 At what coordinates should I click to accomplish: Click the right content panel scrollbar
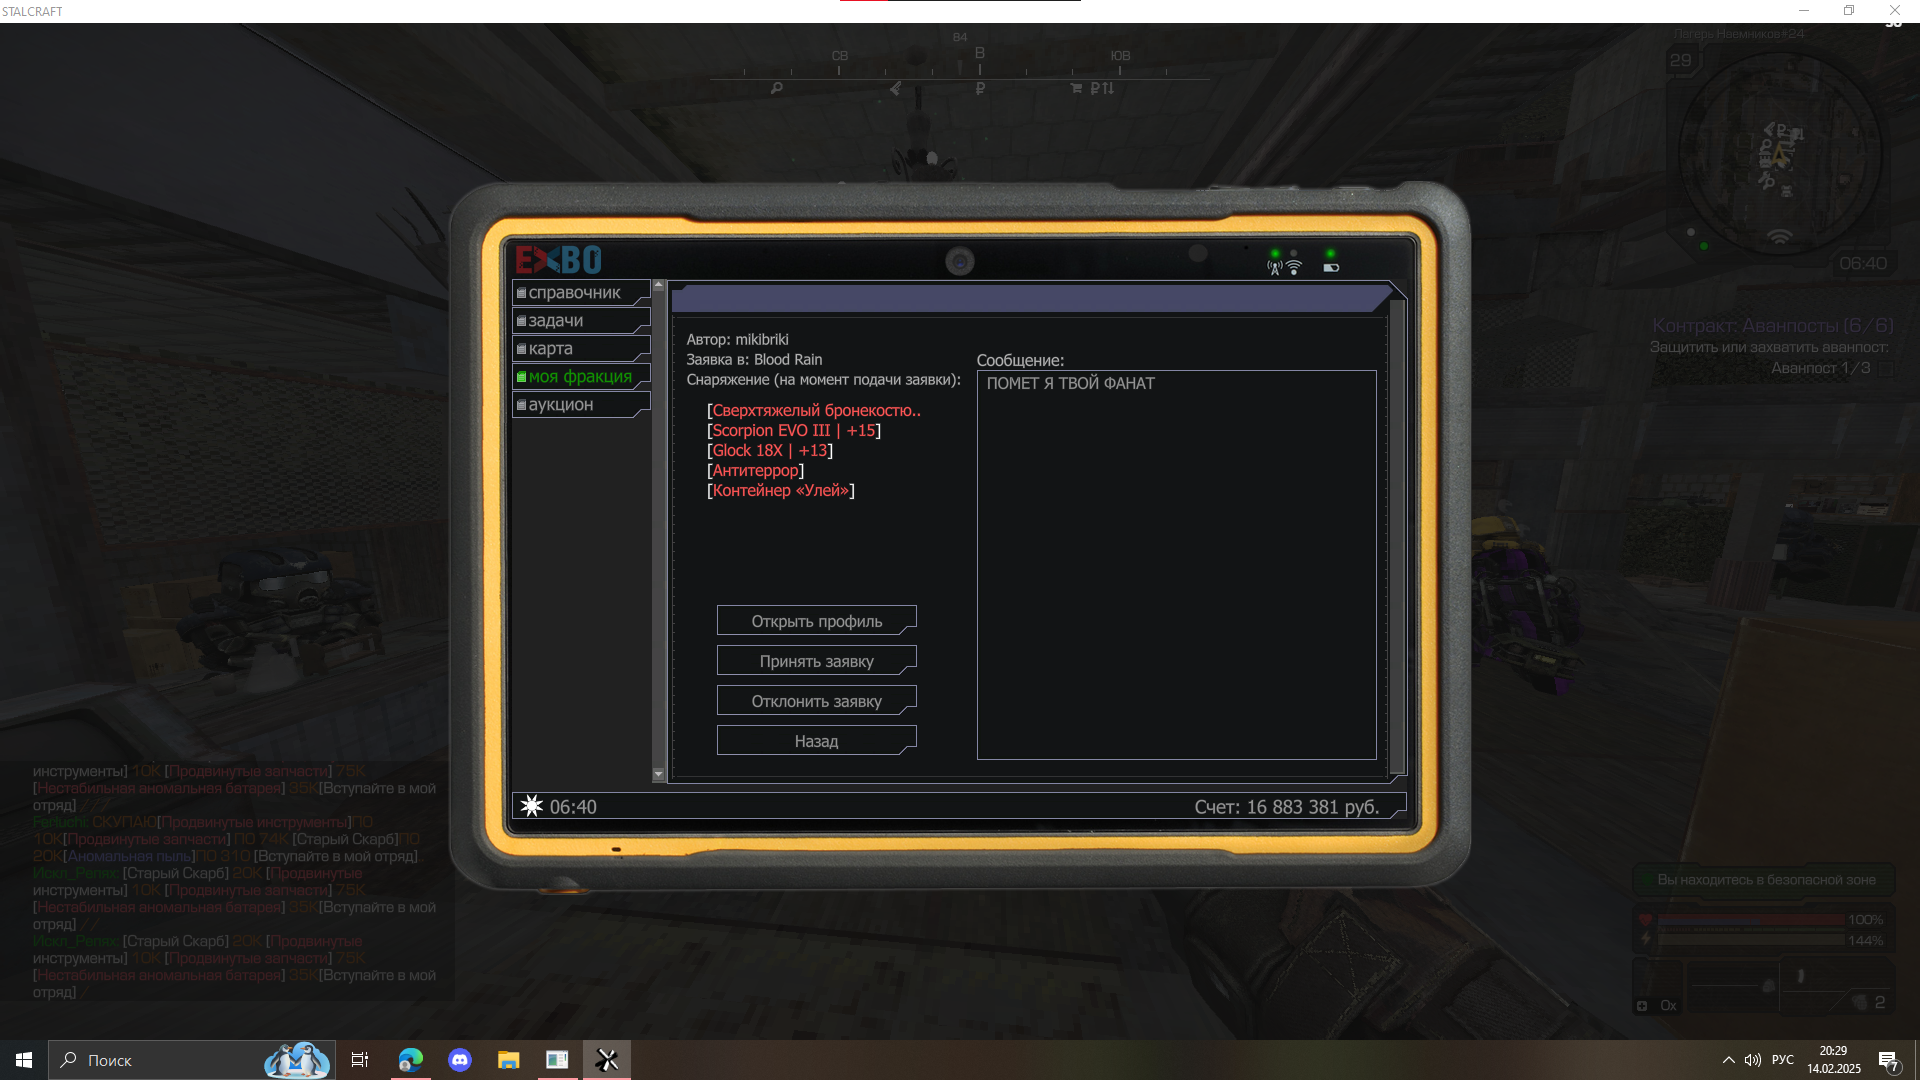[1397, 537]
